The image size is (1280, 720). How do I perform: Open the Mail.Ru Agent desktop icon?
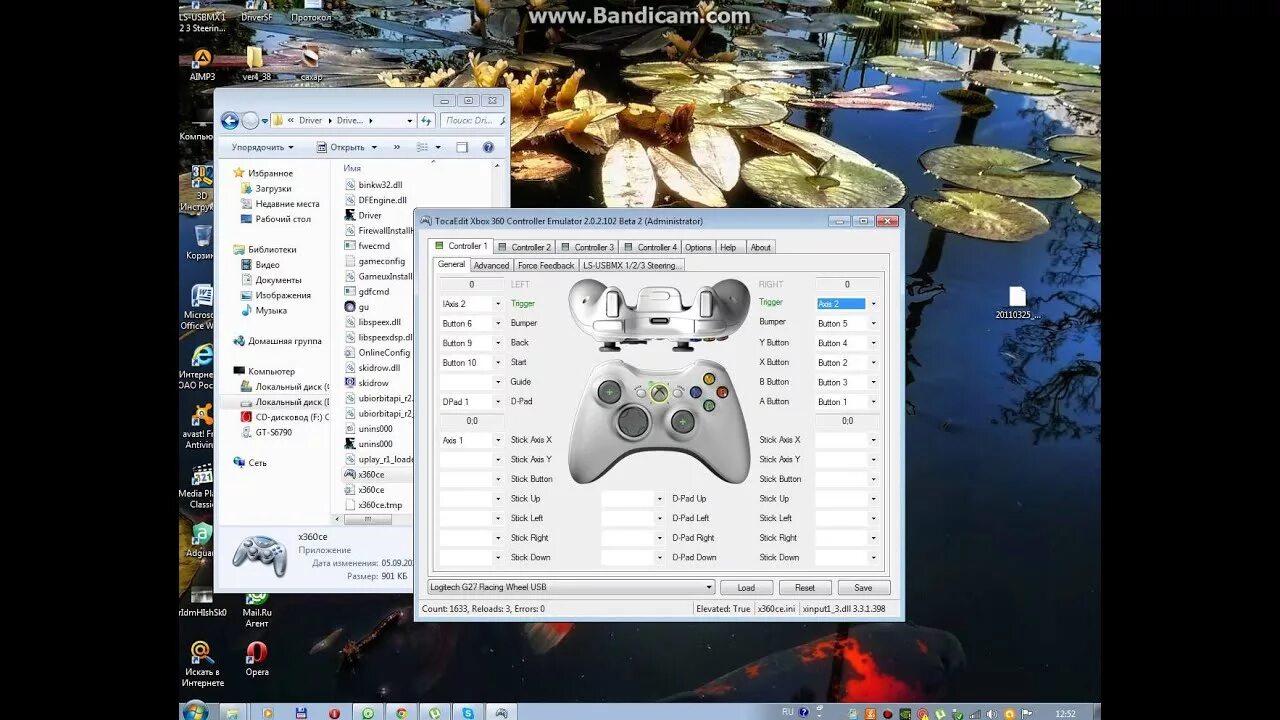coord(257,610)
